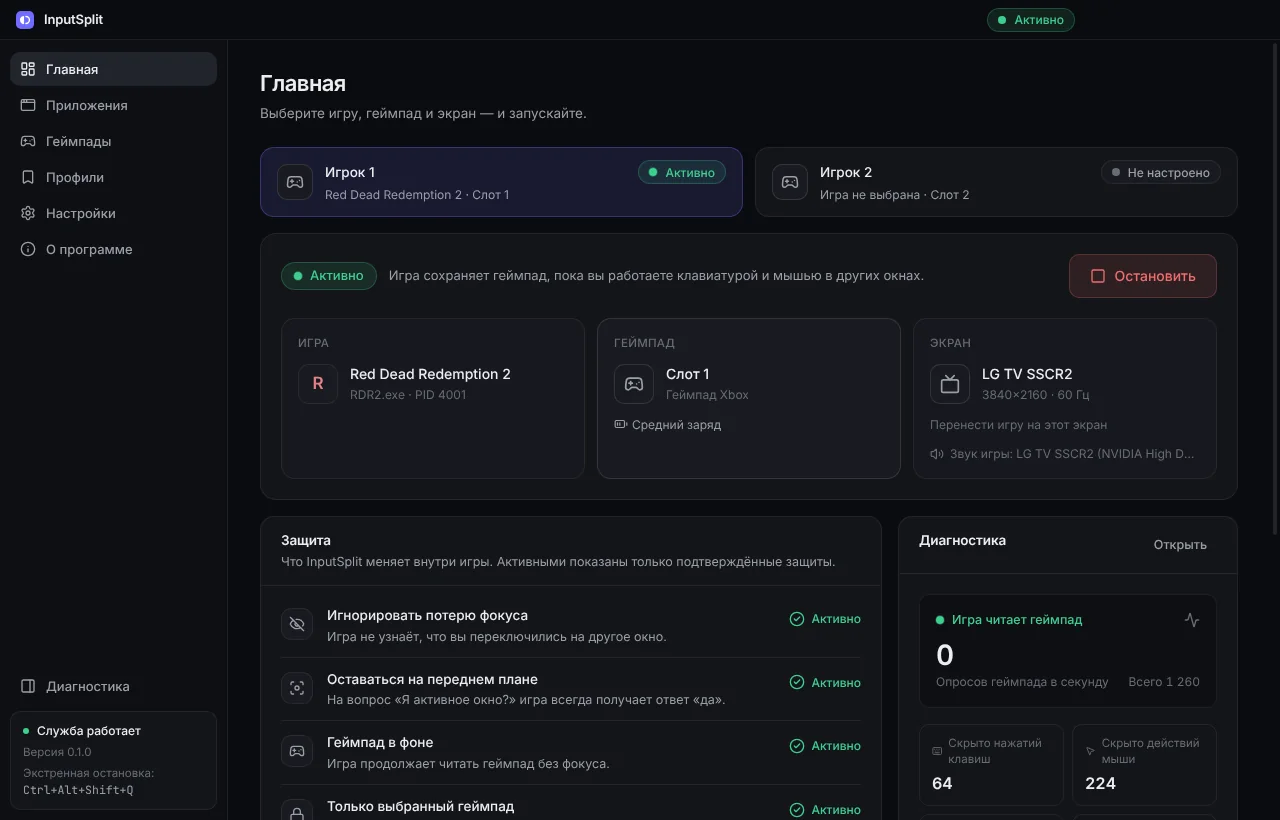Click the Всего 1 260 counter
This screenshot has width=1280, height=820.
click(1164, 682)
